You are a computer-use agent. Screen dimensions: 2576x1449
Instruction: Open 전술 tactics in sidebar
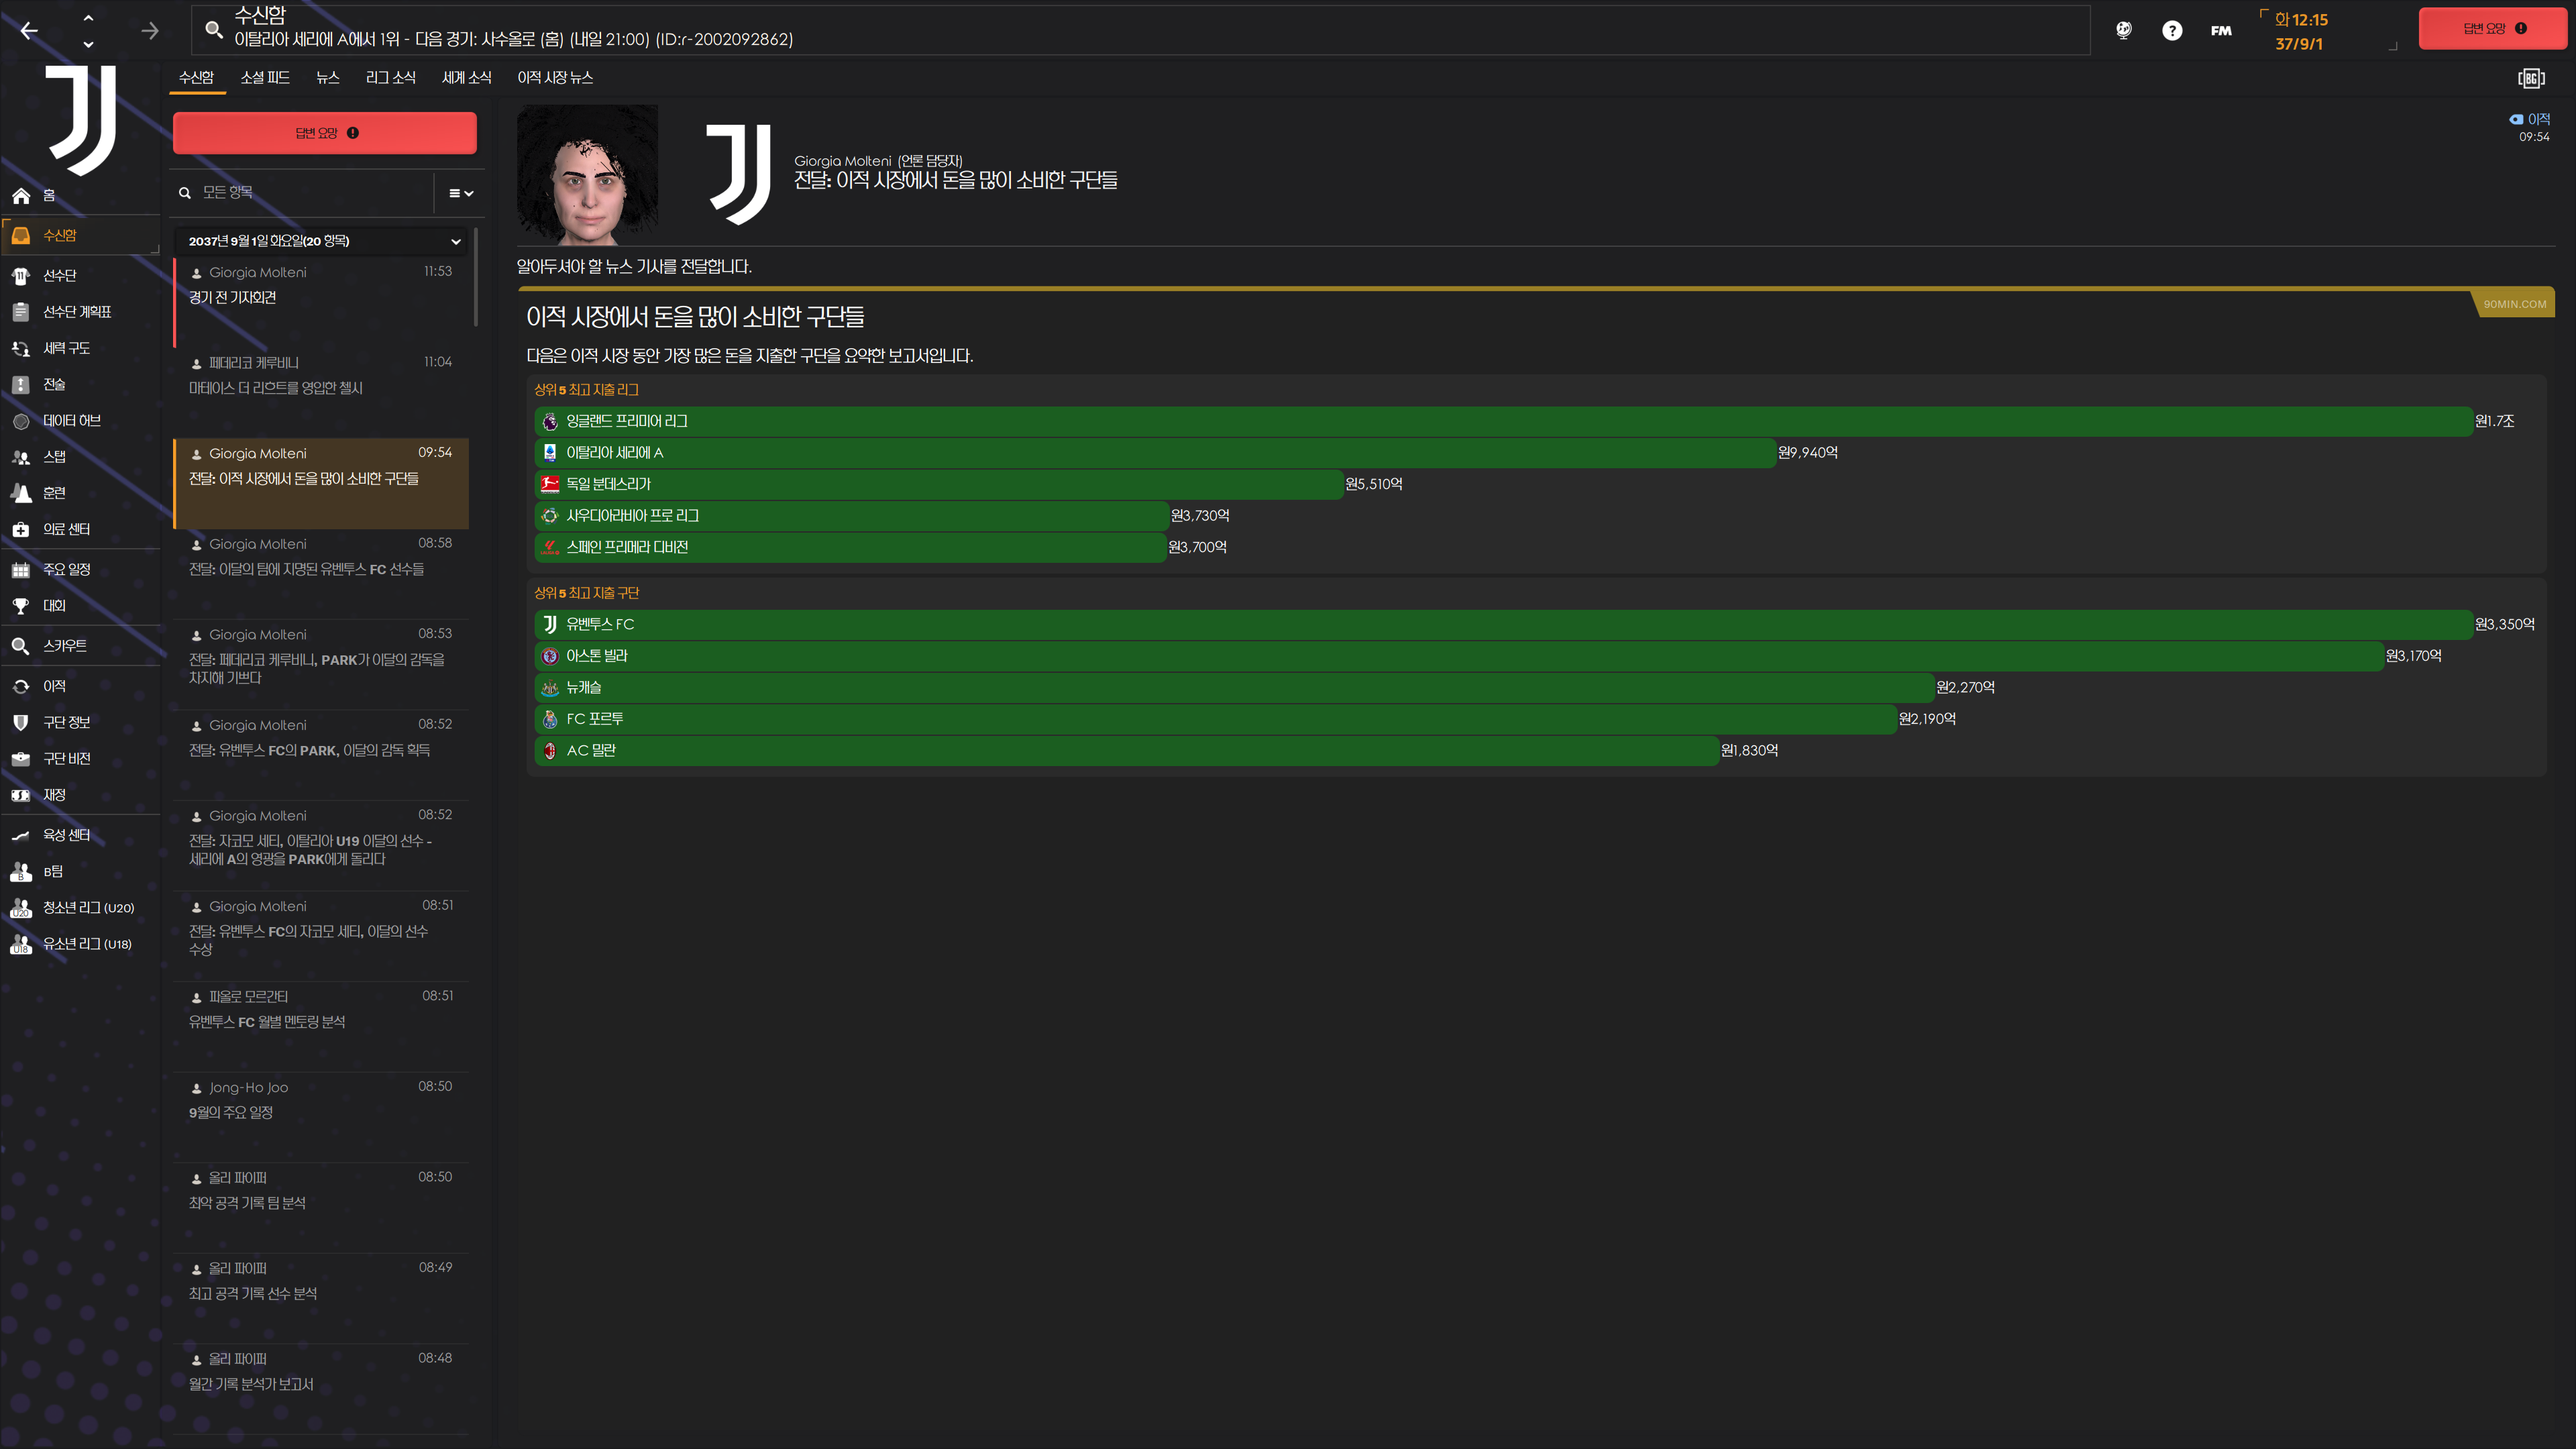tap(80, 384)
